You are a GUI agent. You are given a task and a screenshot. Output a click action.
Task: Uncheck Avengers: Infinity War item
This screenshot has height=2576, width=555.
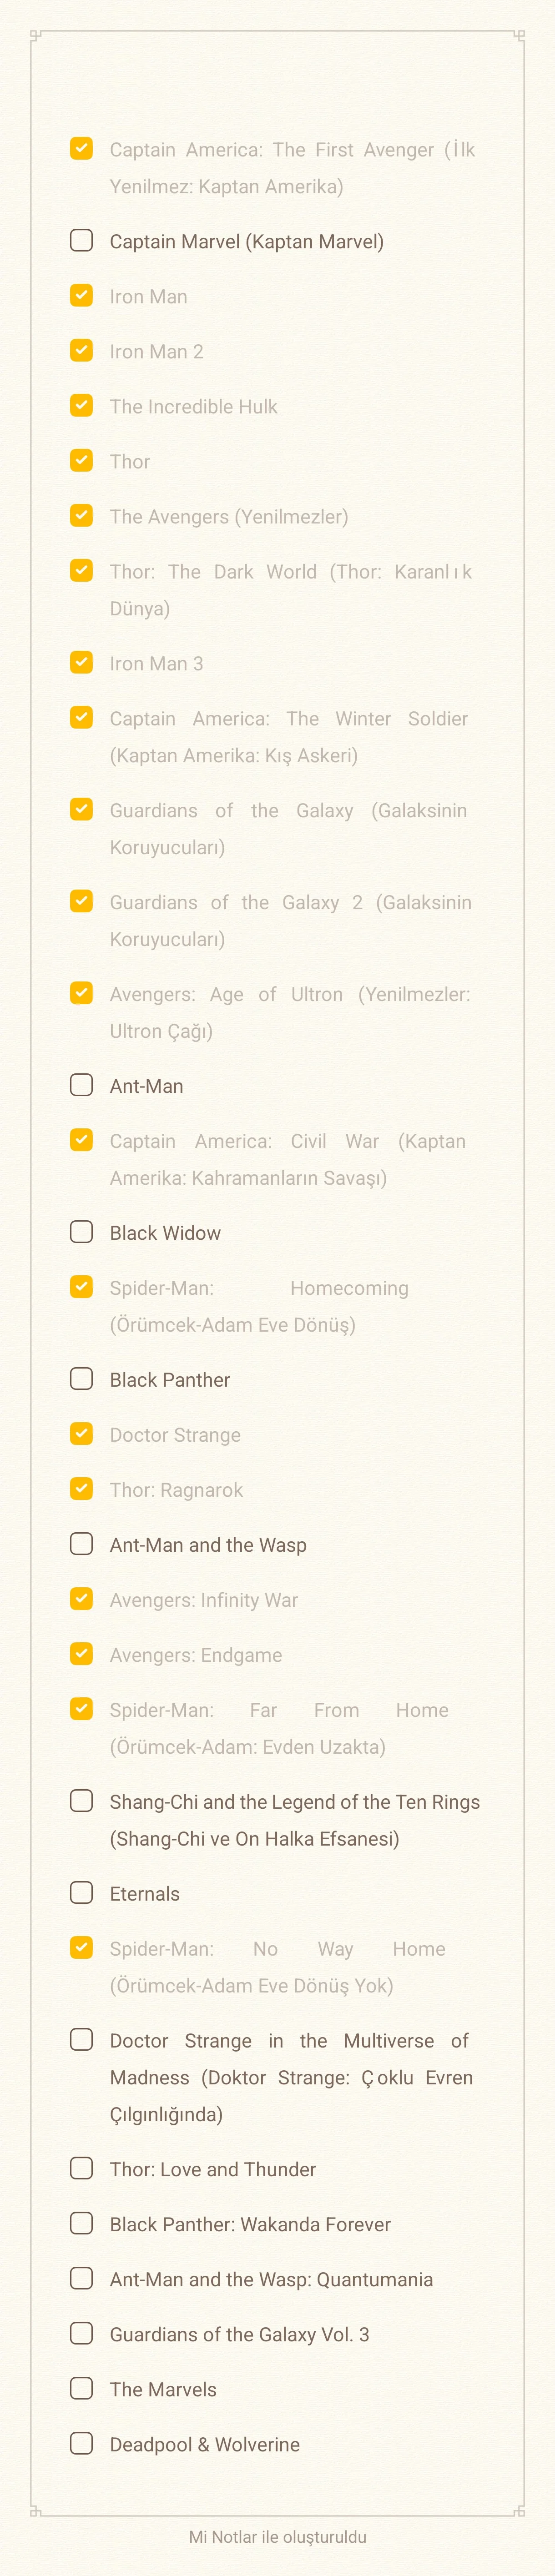82,1599
